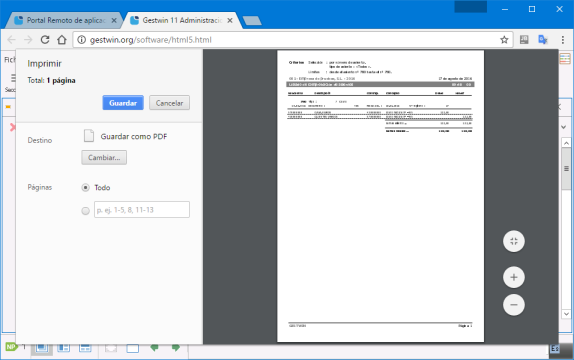The image size is (574, 360).
Task: Click the fit to page icon
Action: click(x=514, y=241)
